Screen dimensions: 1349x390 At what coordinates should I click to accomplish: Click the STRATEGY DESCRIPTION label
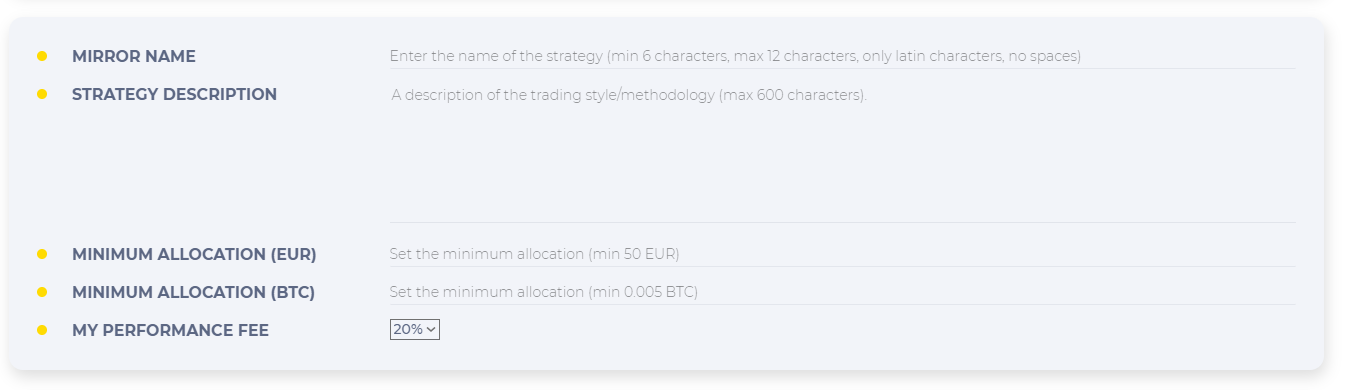(x=174, y=94)
